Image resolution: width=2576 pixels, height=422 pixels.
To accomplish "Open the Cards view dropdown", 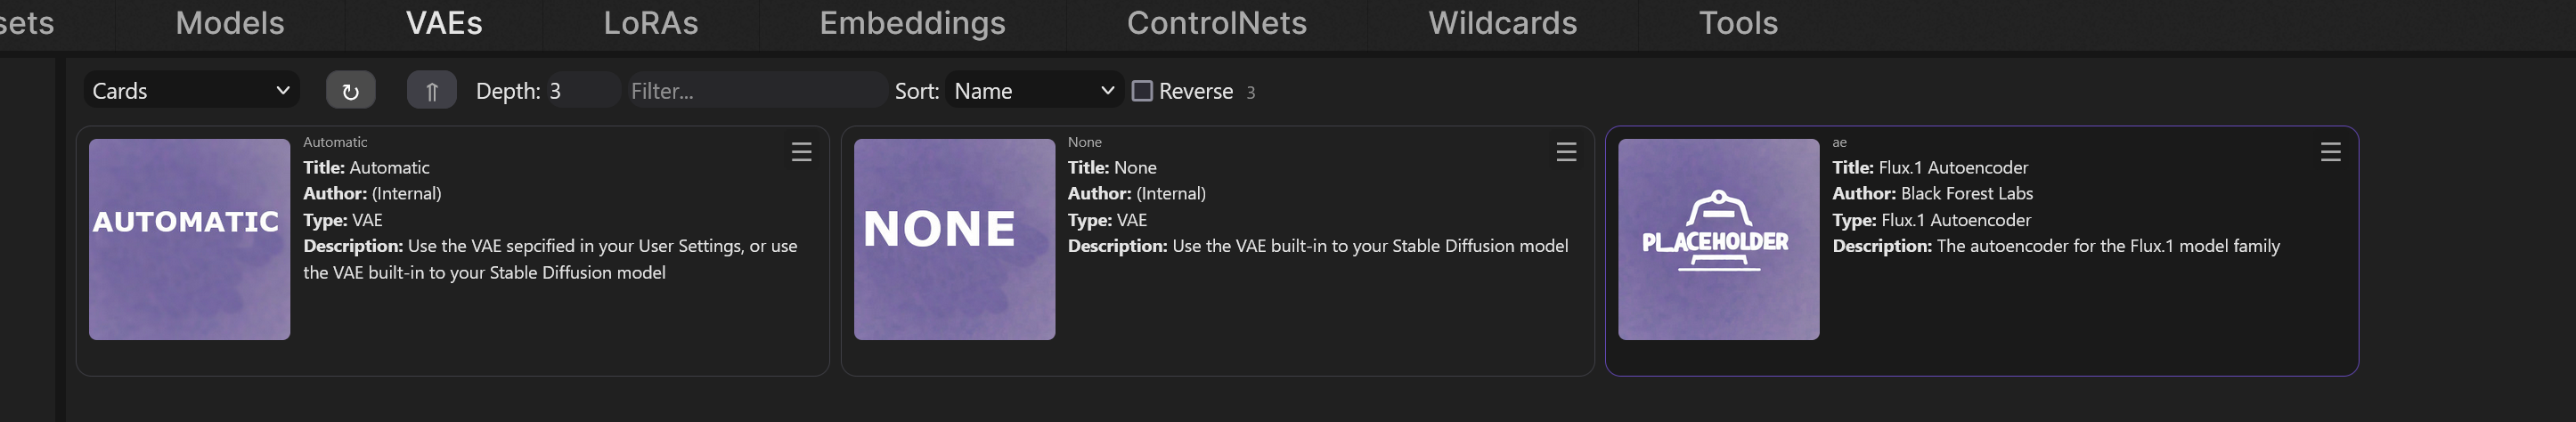I will coord(190,91).
